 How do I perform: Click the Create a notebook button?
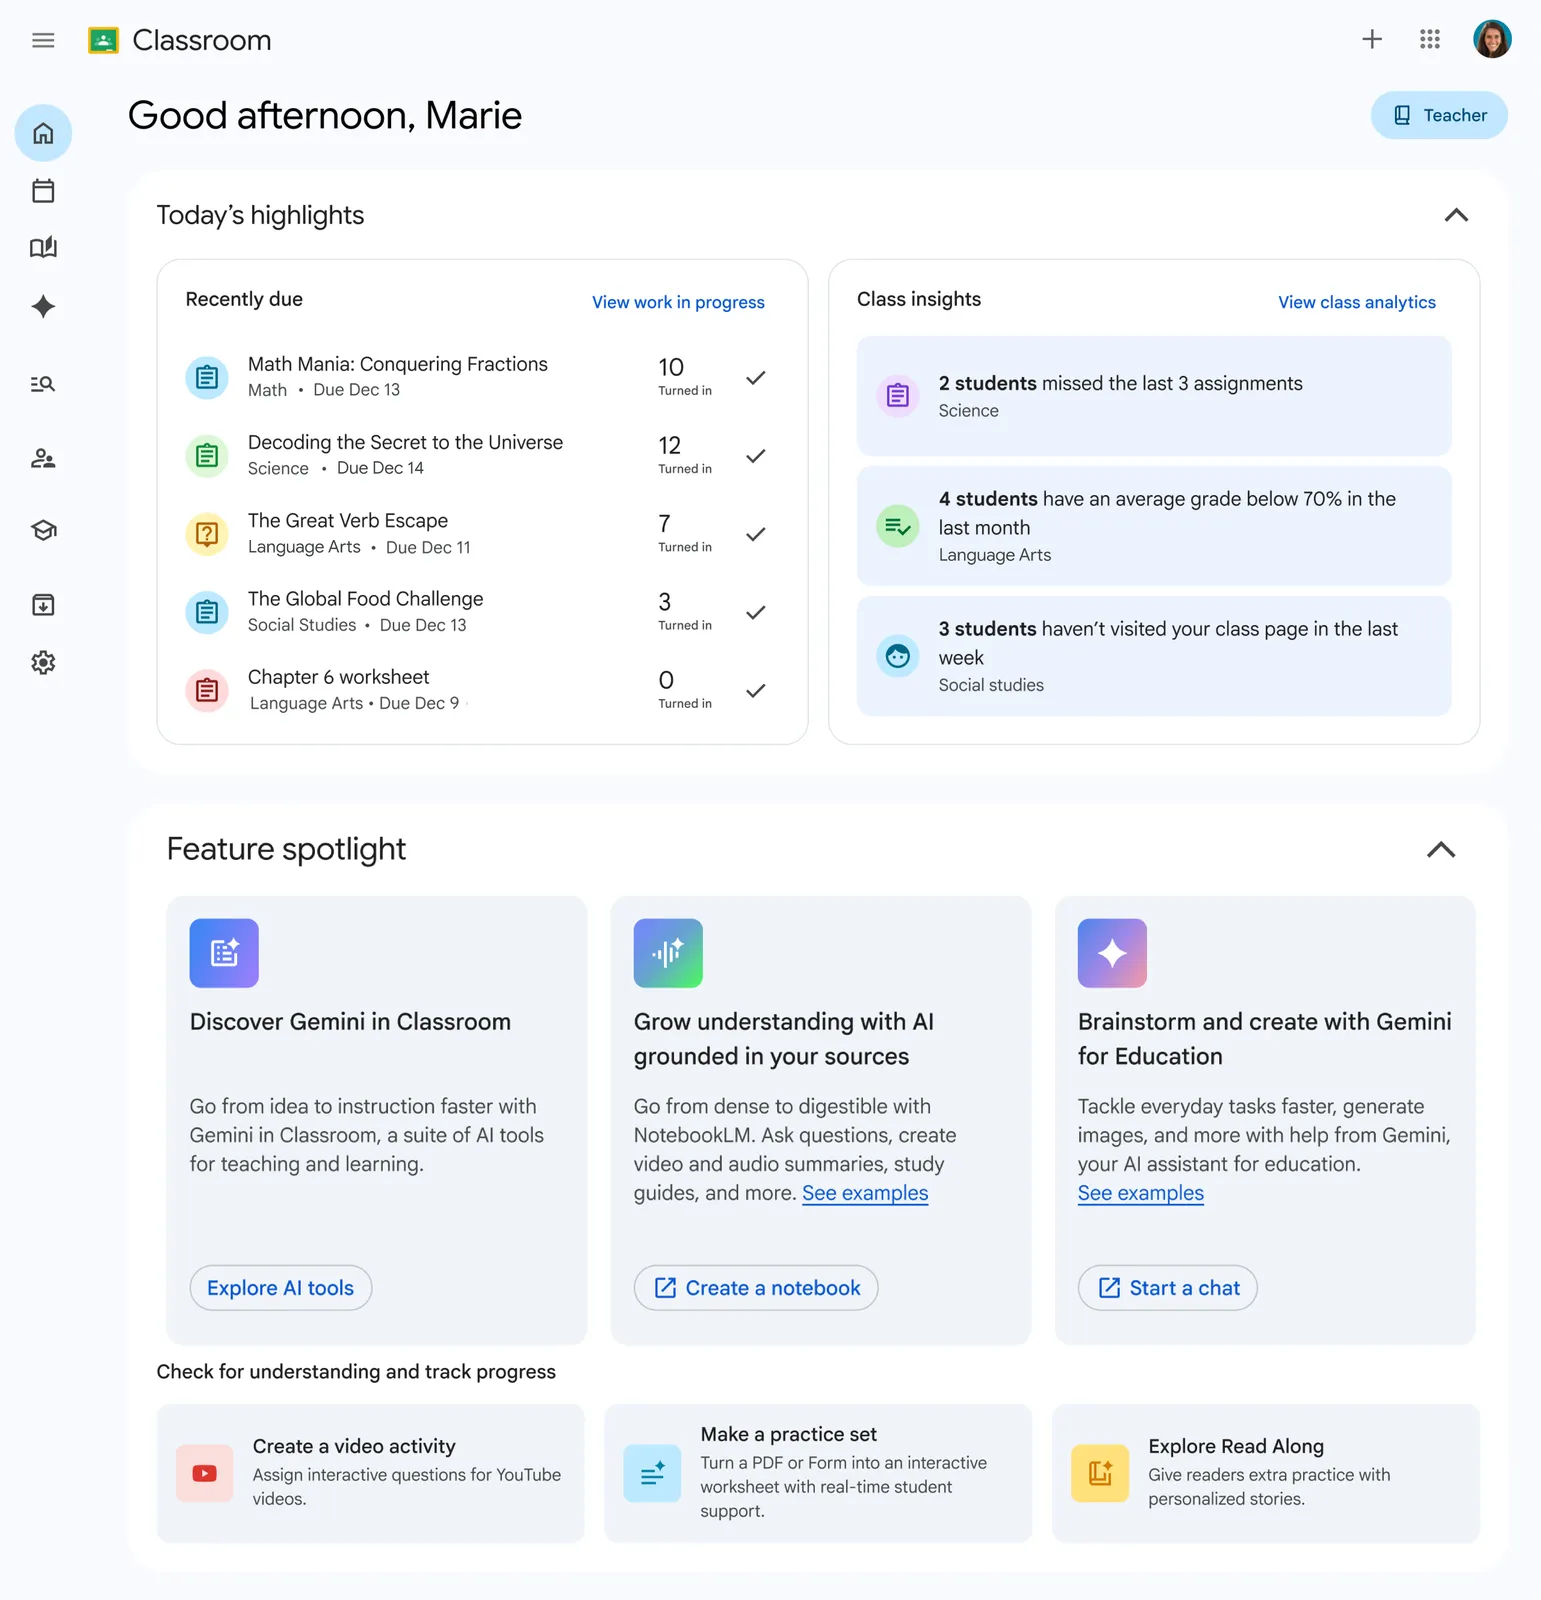pos(756,1288)
